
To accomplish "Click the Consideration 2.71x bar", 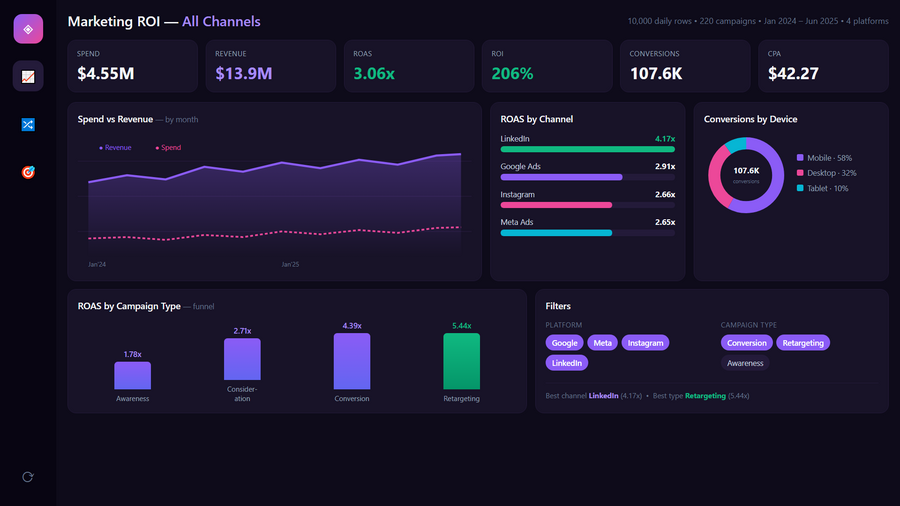I will pyautogui.click(x=242, y=359).
